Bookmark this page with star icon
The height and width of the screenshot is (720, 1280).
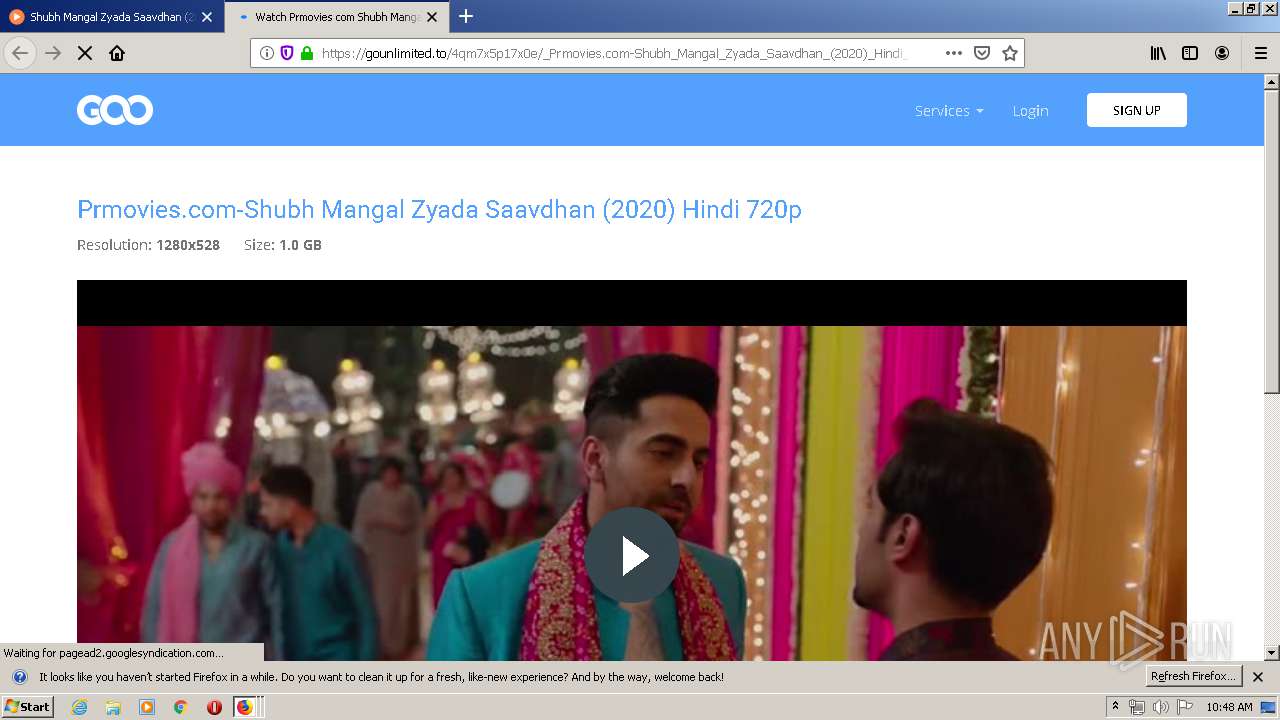click(1010, 53)
